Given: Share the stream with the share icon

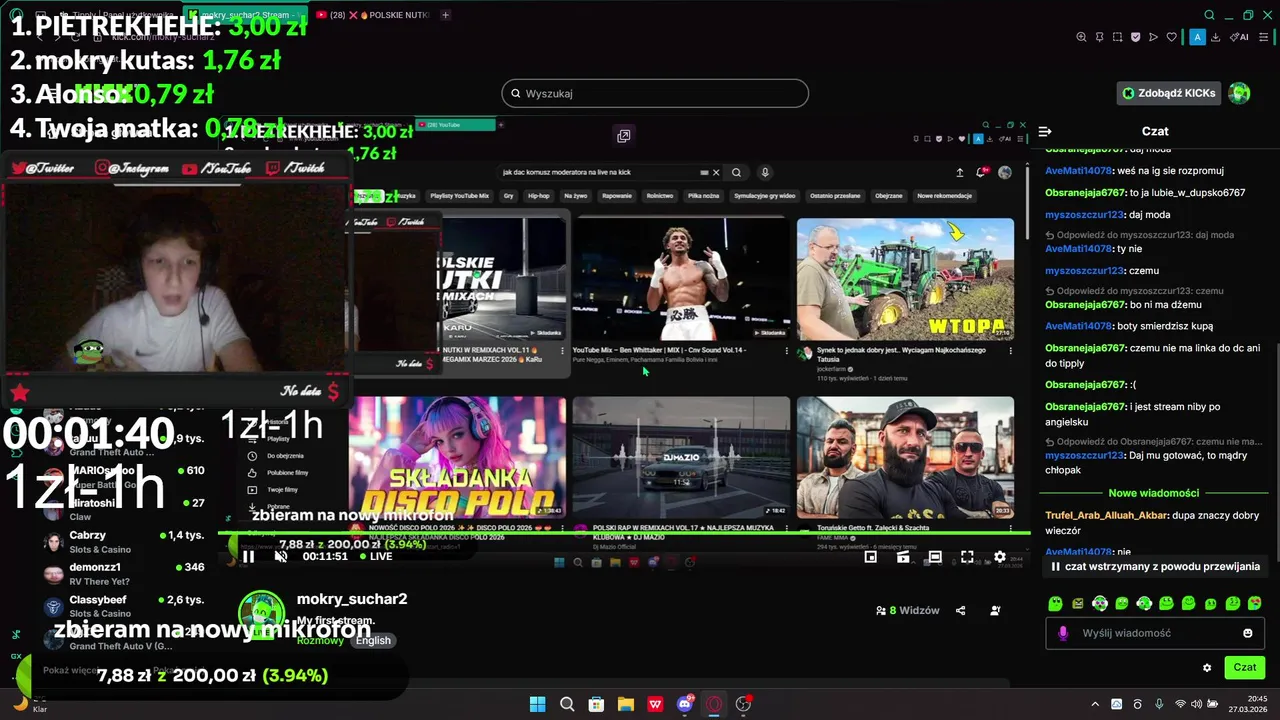Looking at the screenshot, I should click(x=961, y=610).
